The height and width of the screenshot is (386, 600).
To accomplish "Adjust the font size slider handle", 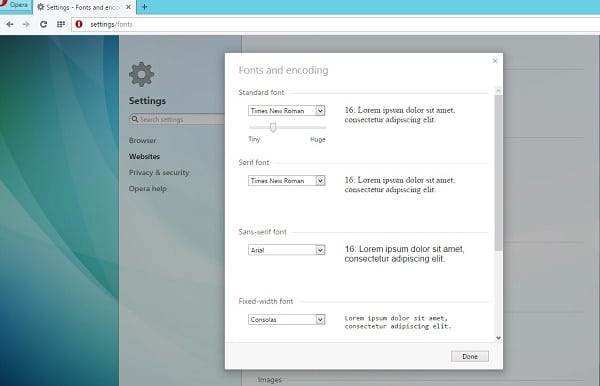I will [x=273, y=127].
